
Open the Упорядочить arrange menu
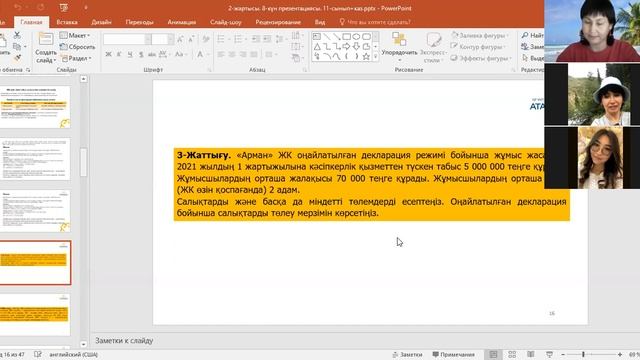click(399, 47)
